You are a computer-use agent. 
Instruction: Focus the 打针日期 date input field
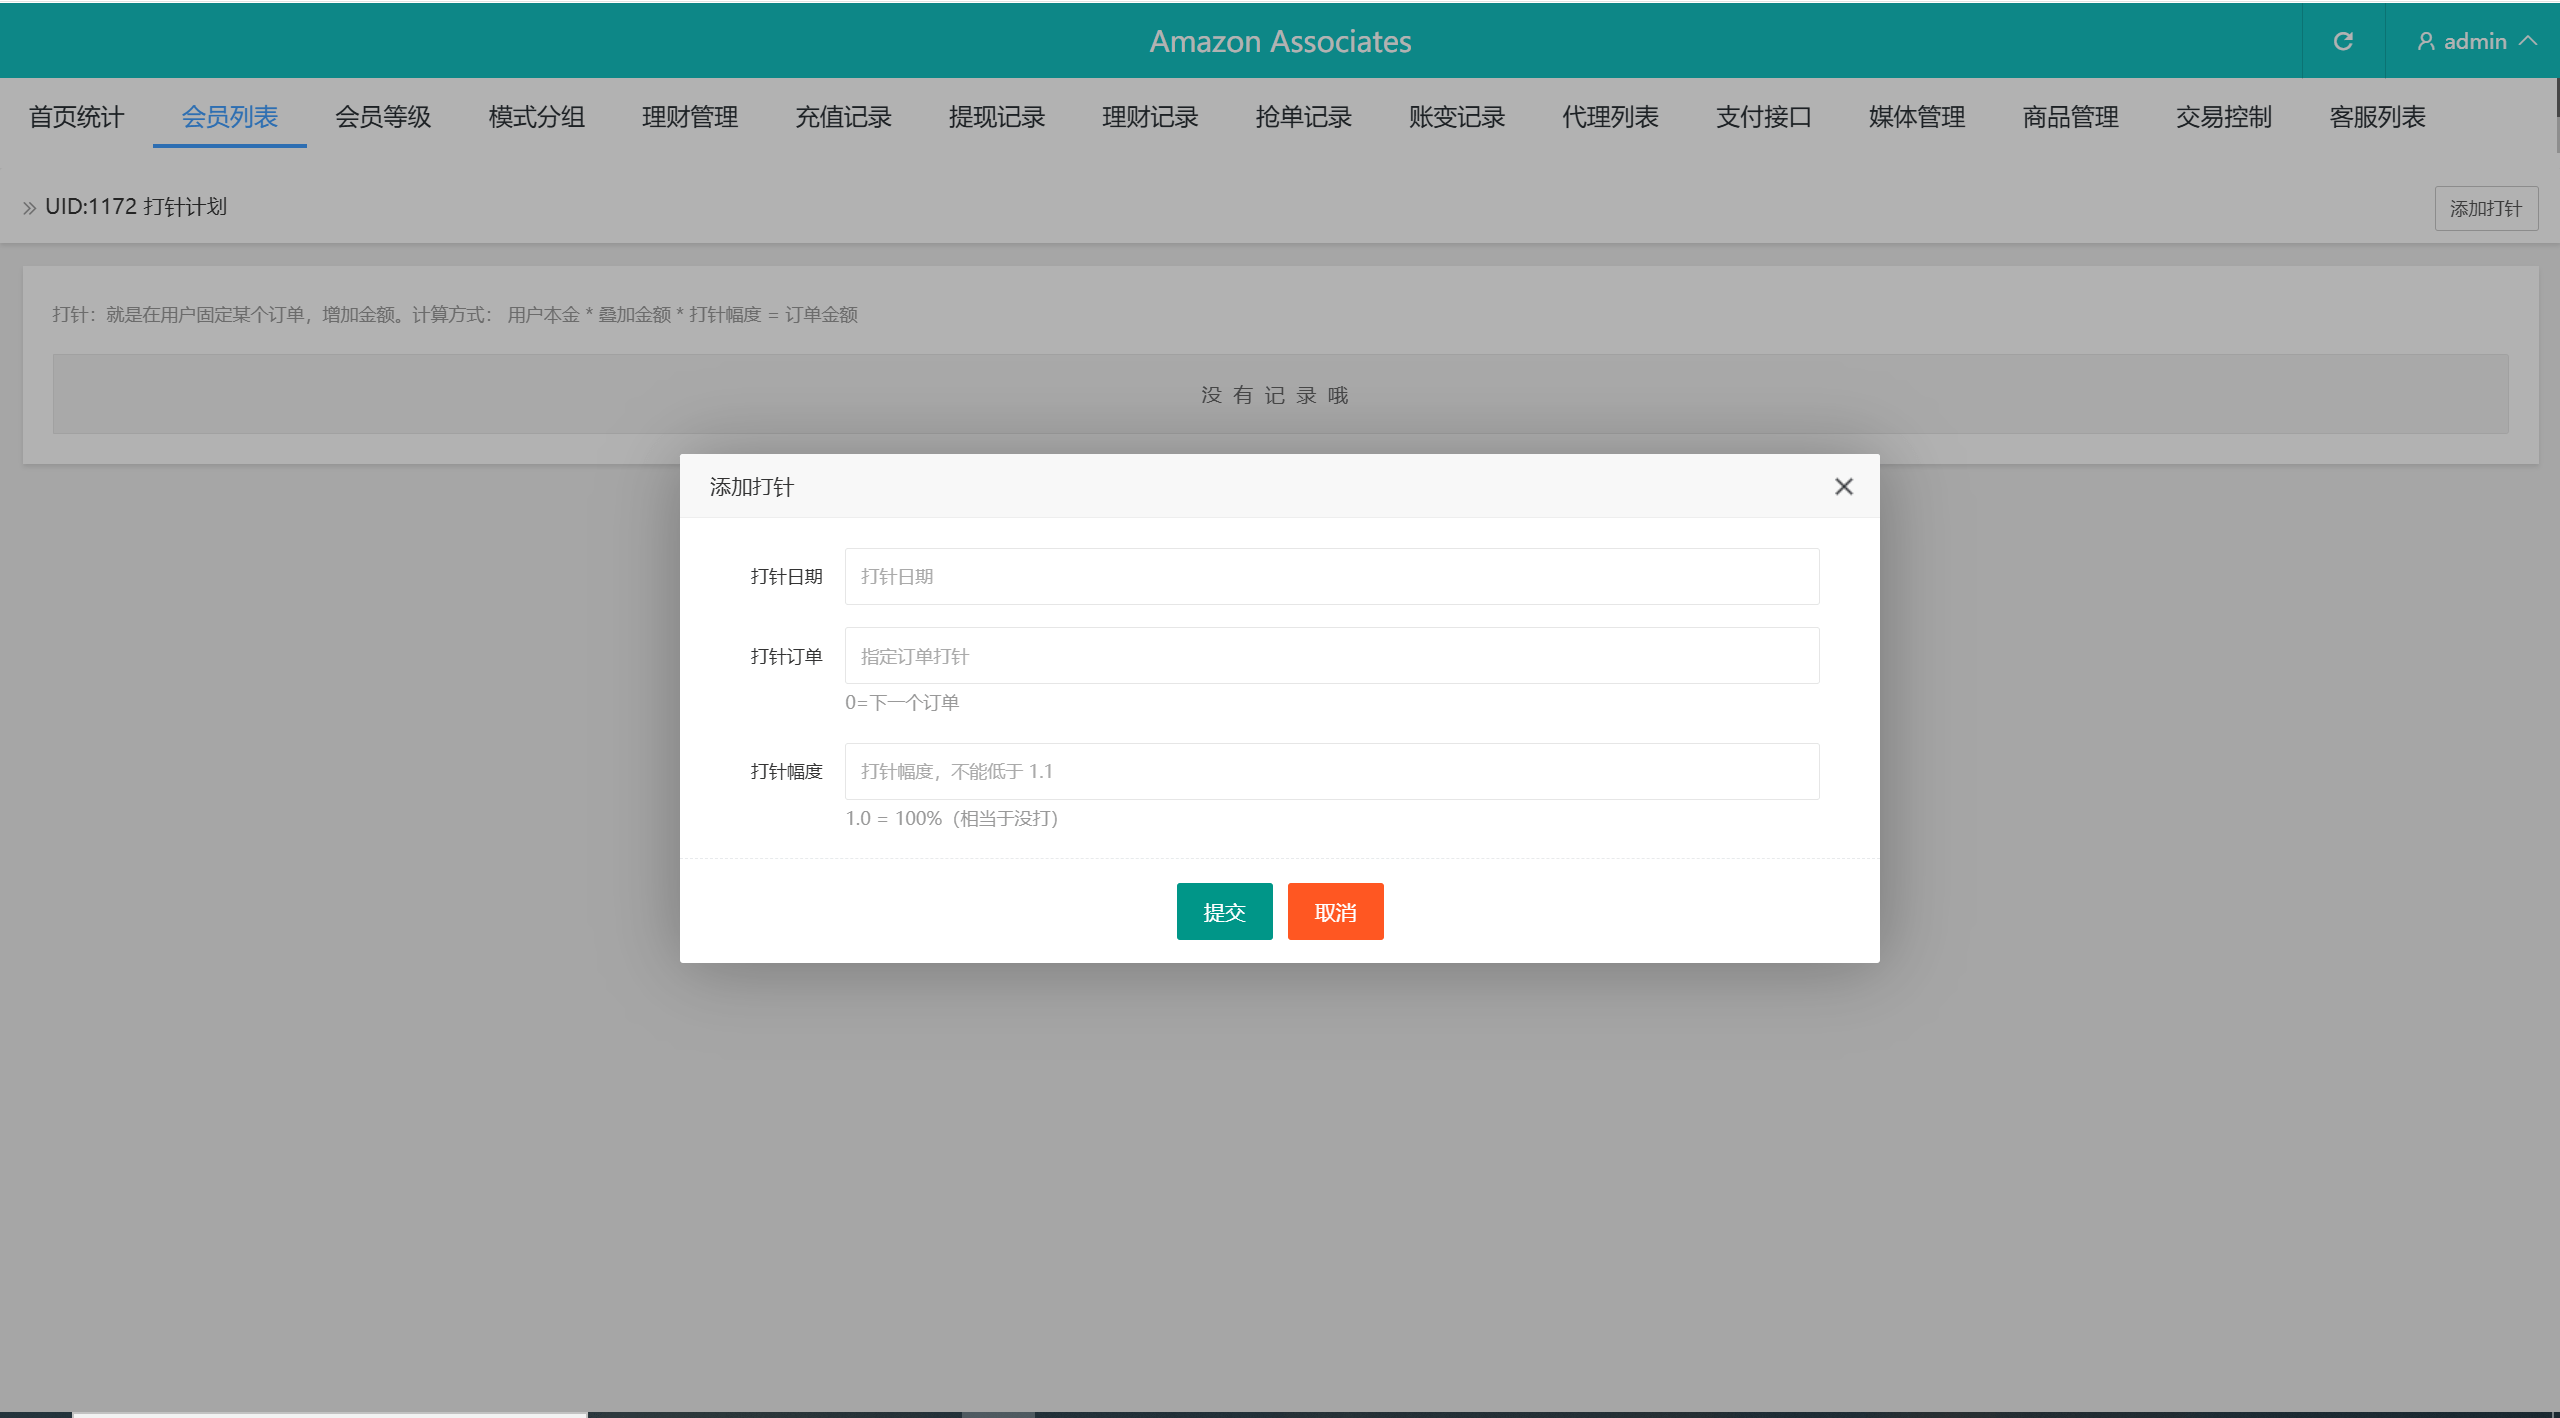[x=1331, y=576]
